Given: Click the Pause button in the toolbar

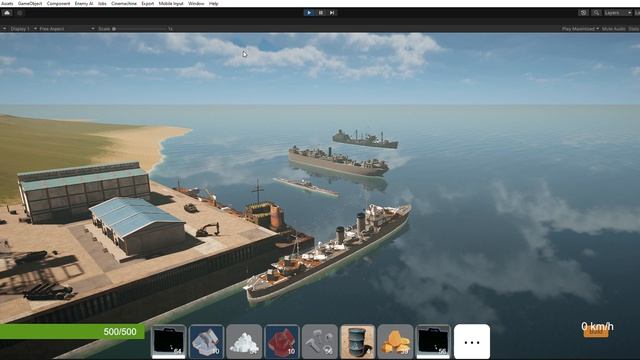Looking at the screenshot, I should tap(321, 13).
